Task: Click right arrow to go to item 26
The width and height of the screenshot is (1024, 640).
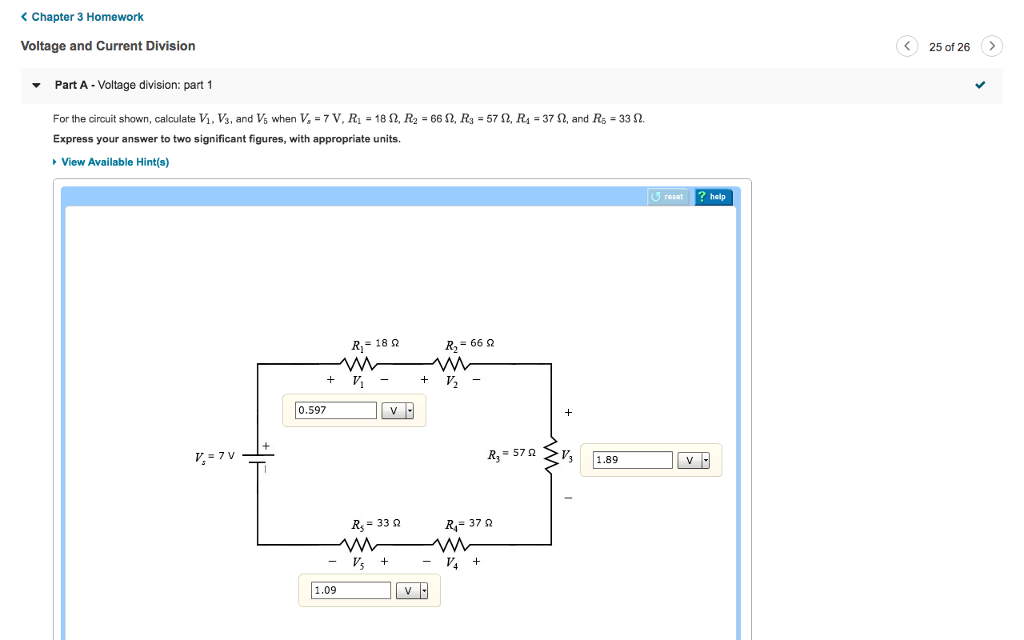Action: pos(991,46)
